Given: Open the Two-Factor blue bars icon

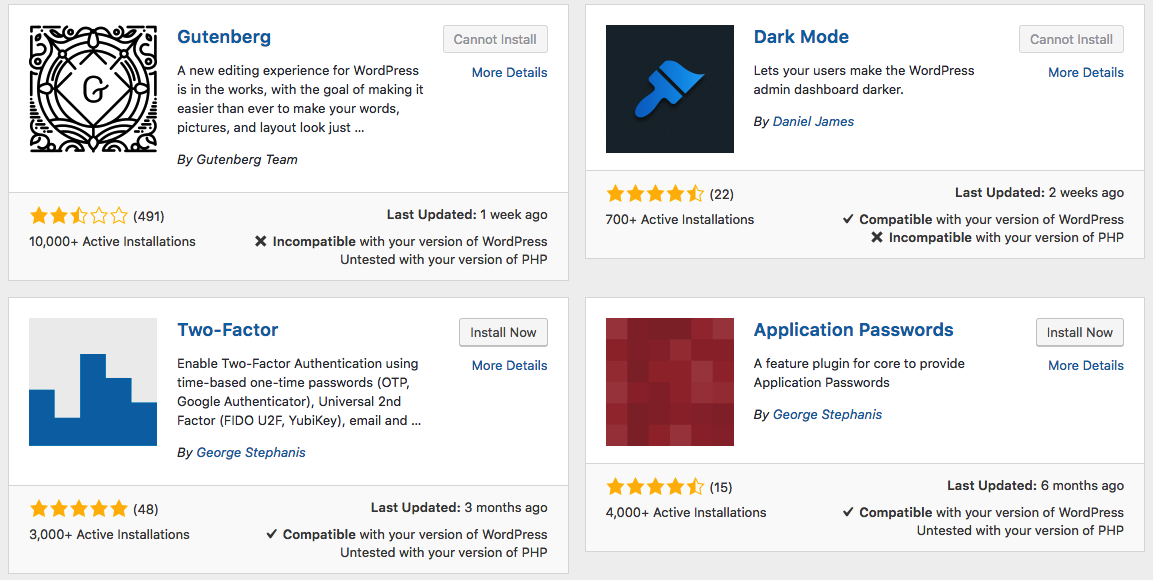Looking at the screenshot, I should [93, 382].
